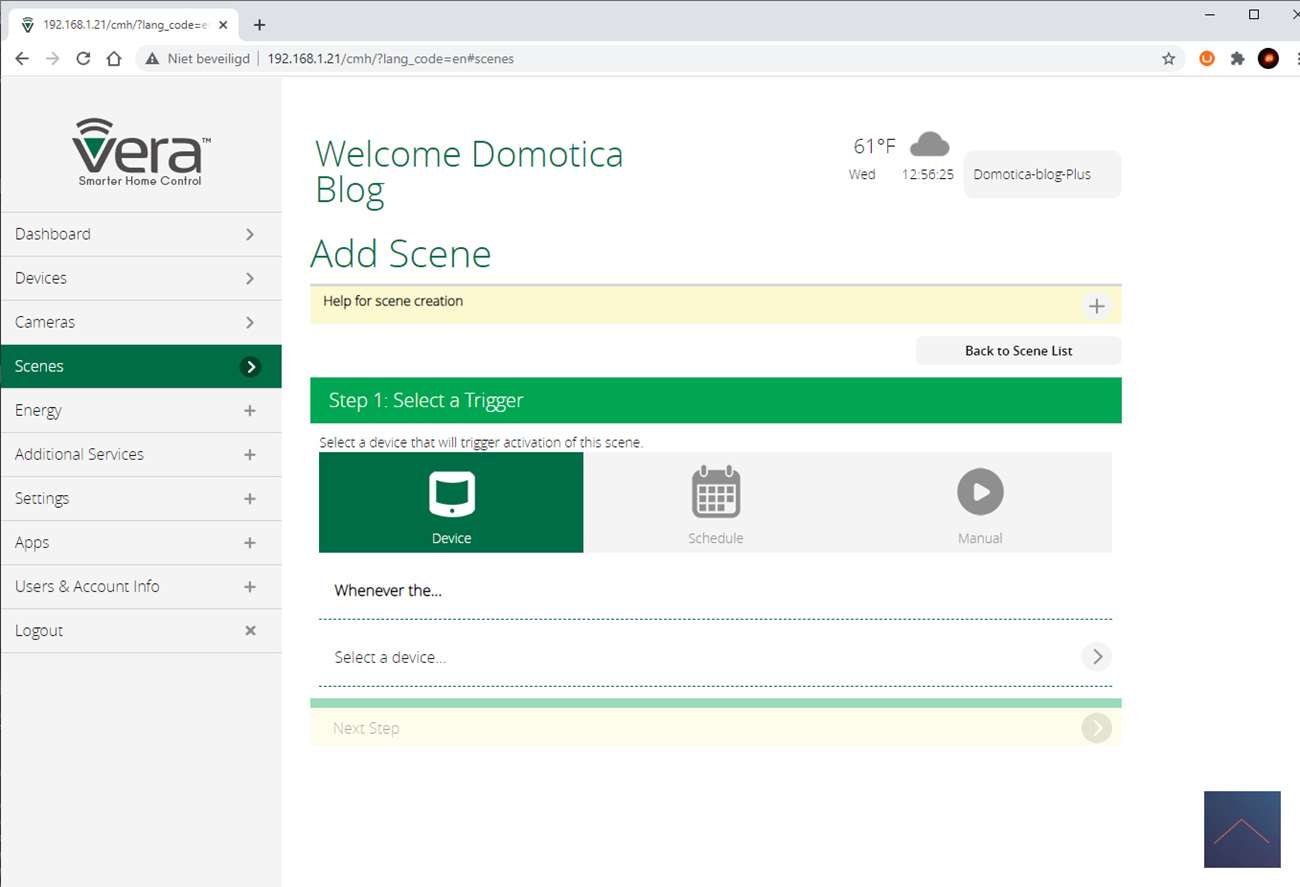Image resolution: width=1300 pixels, height=887 pixels.
Task: Click the Vera logo
Action: coord(141,151)
